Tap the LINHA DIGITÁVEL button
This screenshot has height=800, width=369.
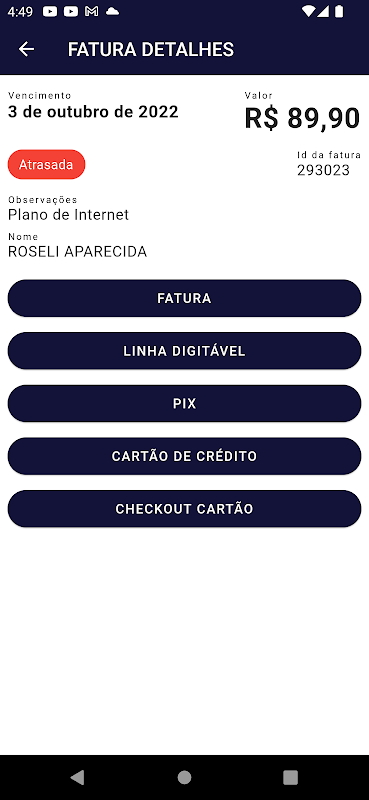point(184,351)
